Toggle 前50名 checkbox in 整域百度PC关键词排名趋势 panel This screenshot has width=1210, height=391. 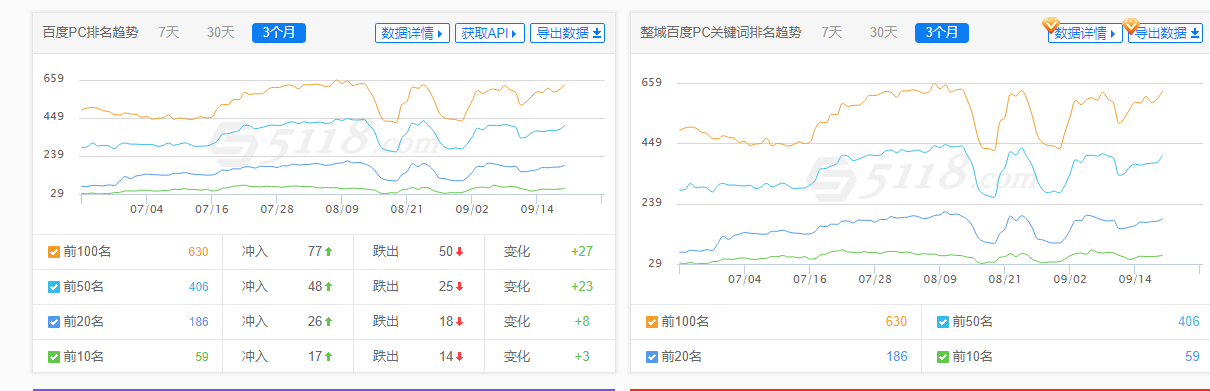(943, 322)
